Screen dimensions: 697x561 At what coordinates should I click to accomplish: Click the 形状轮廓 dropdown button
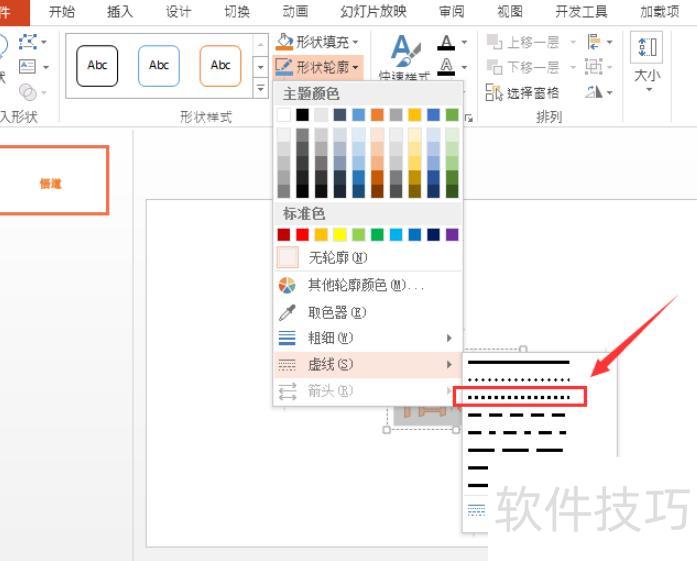(317, 67)
